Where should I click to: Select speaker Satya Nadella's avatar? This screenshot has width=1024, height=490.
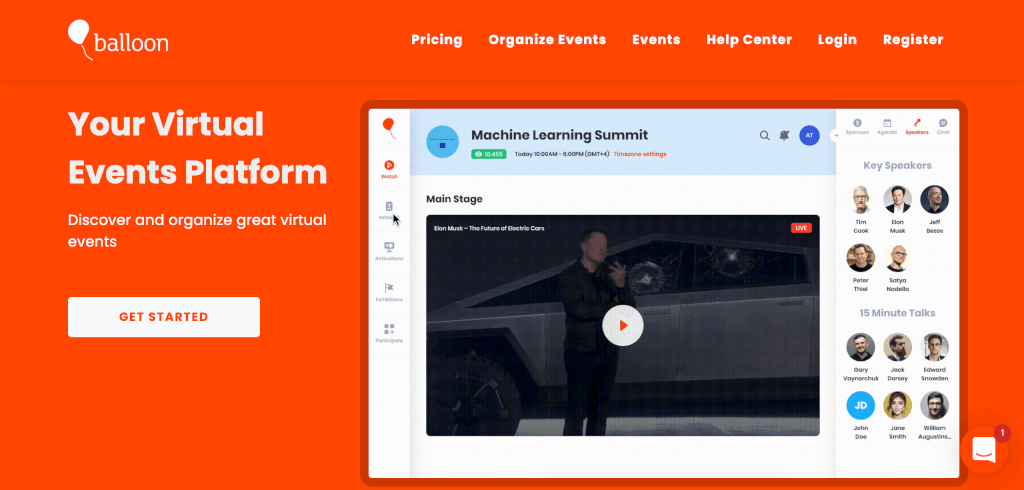tap(897, 258)
